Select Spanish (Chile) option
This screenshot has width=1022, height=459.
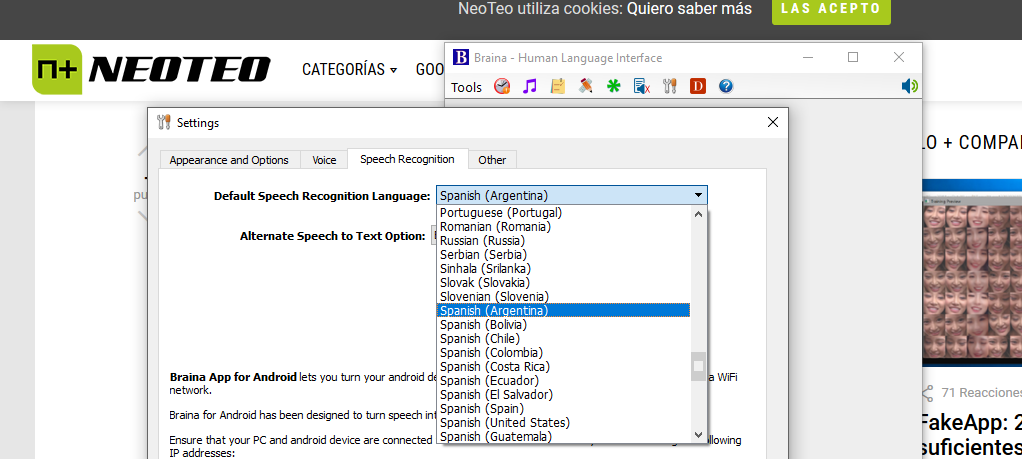point(563,338)
